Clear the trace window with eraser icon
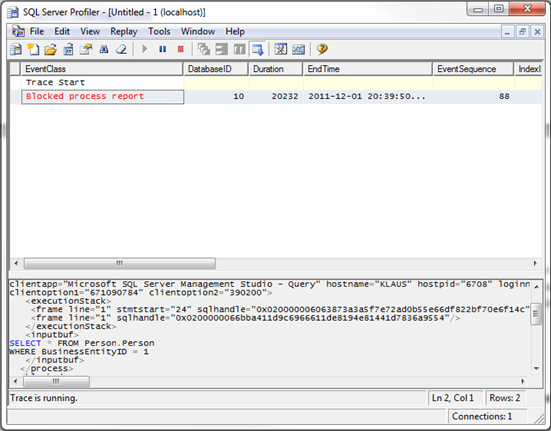 click(122, 49)
